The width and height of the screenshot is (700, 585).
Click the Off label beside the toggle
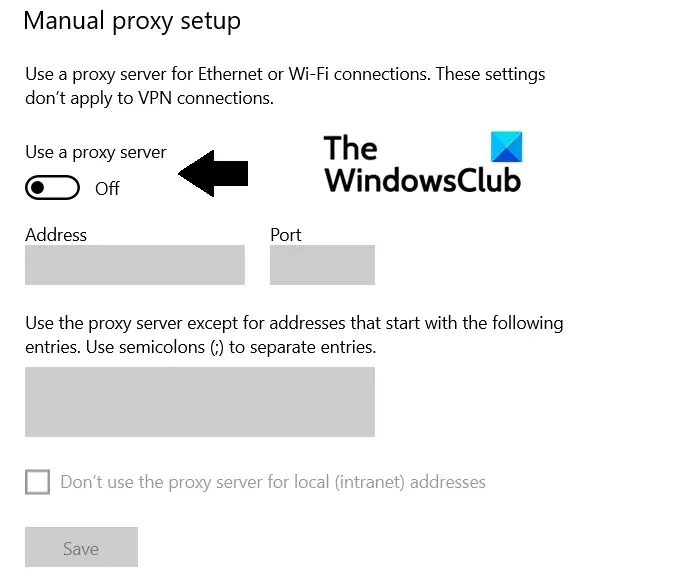[x=107, y=188]
